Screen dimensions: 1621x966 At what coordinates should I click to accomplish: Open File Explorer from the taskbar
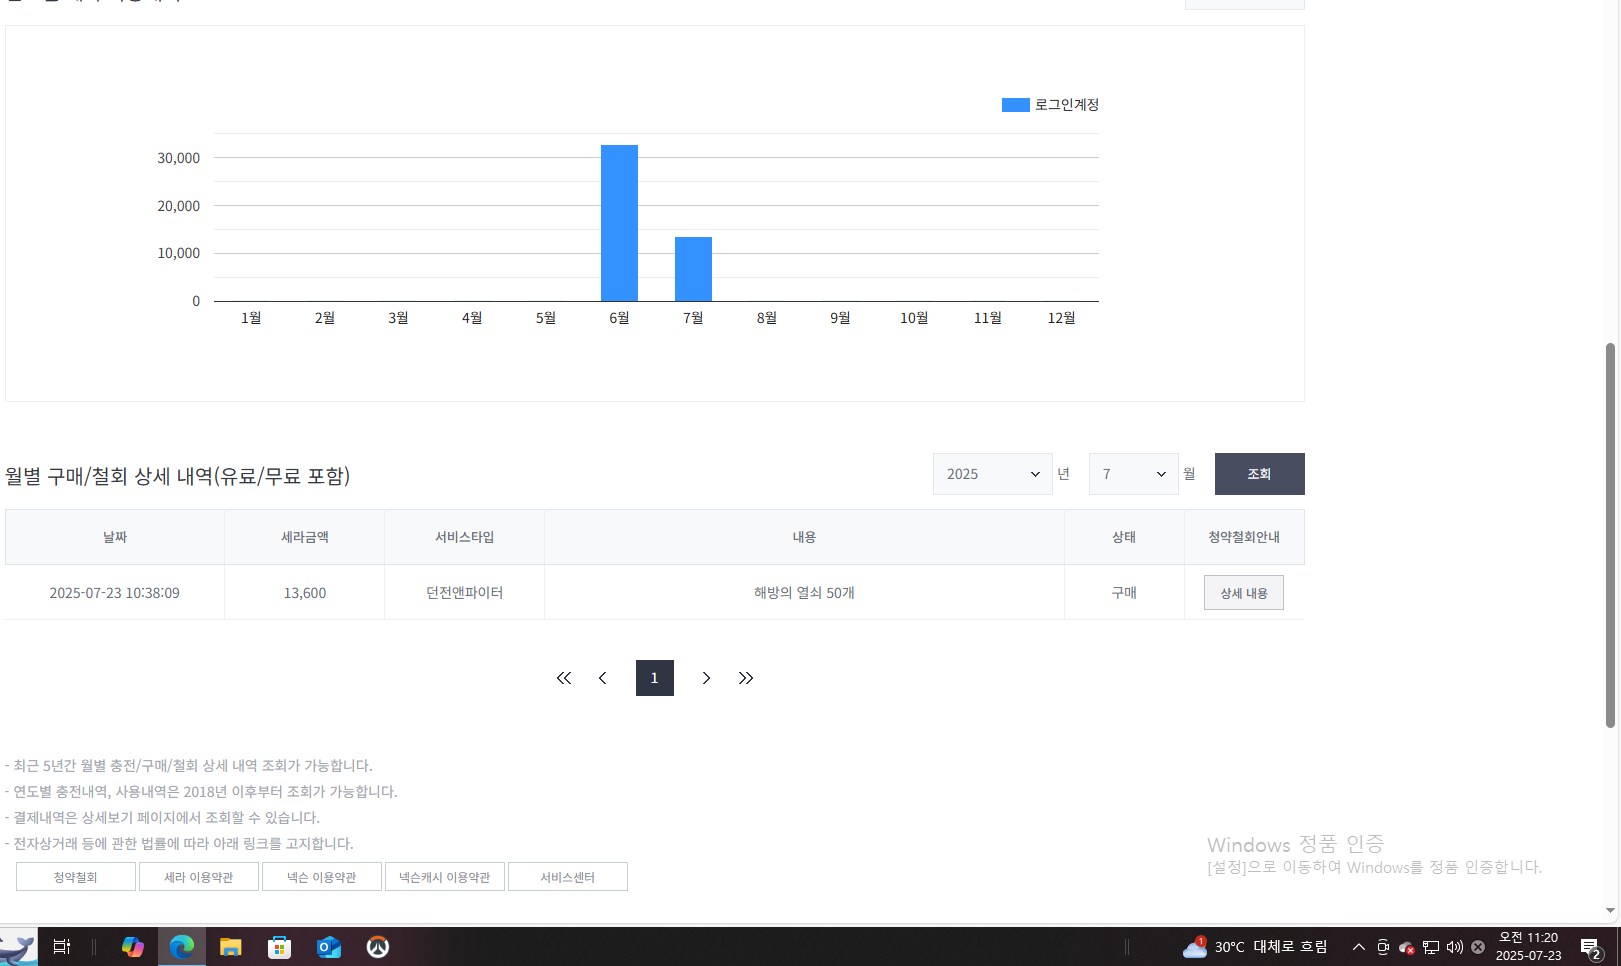tap(231, 946)
